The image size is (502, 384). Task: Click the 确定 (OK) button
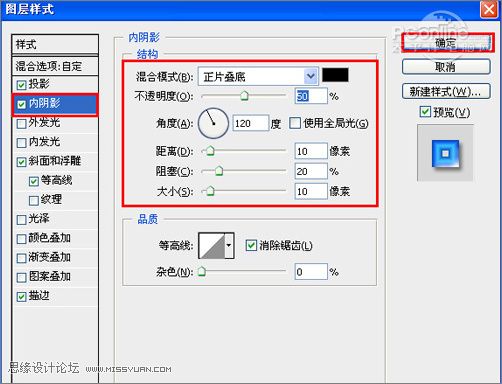(x=446, y=43)
